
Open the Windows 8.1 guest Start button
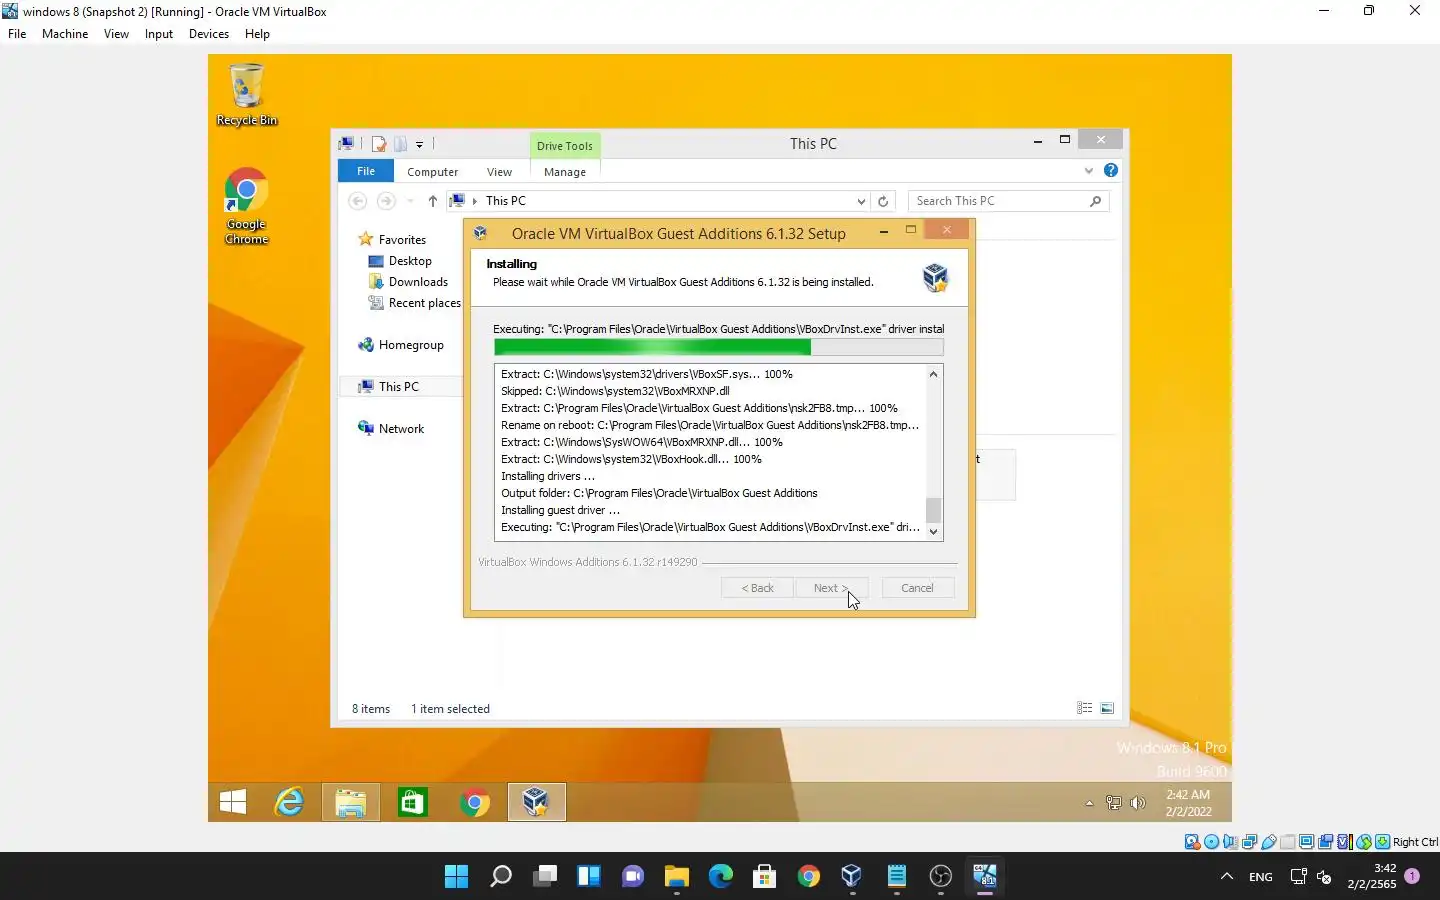(x=233, y=802)
